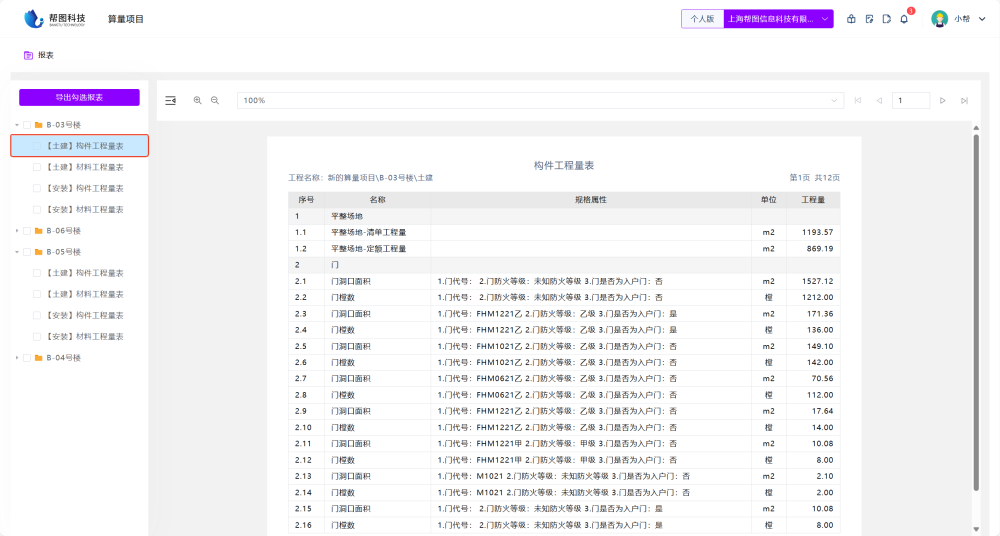
Task: Open the 100% zoom level dropdown
Action: pos(541,100)
